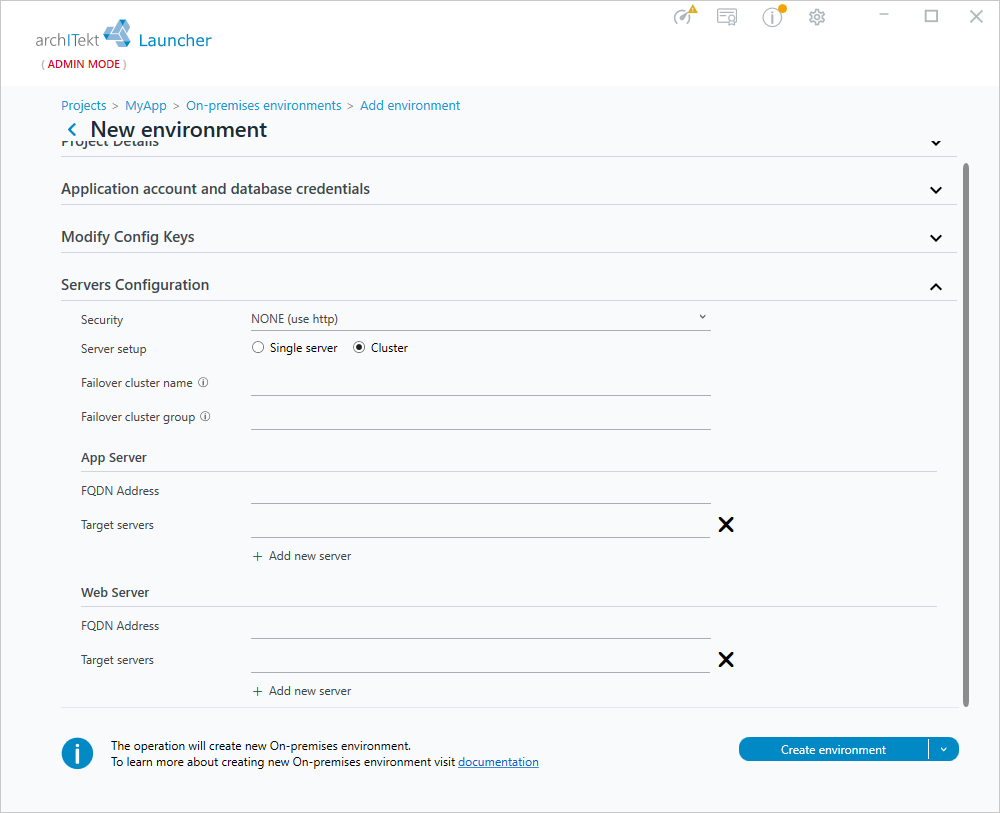1000x813 pixels.
Task: Click the Web Server heading
Action: pos(115,592)
